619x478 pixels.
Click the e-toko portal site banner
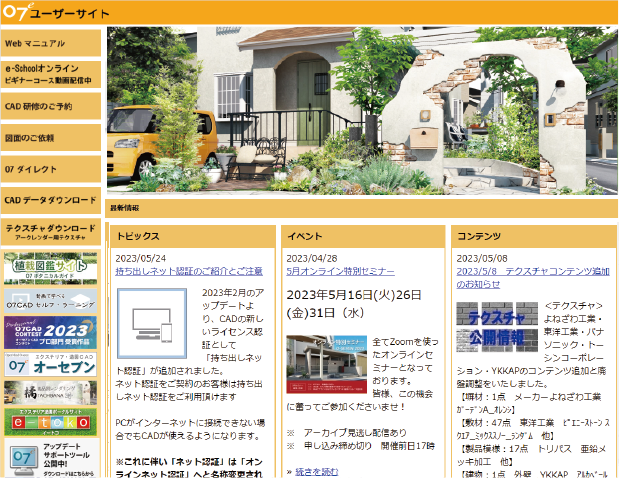click(50, 425)
